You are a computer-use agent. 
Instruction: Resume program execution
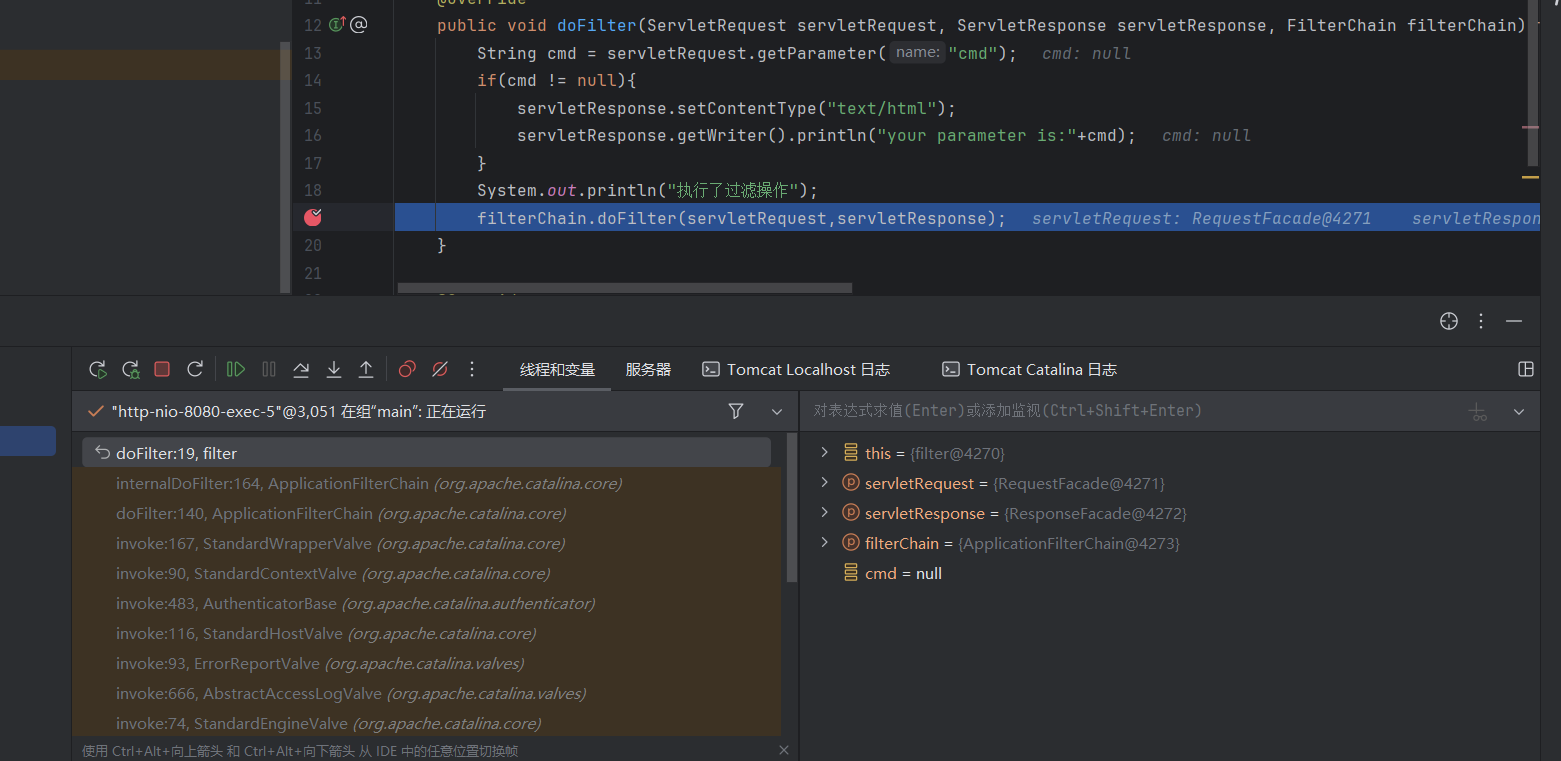[x=235, y=369]
